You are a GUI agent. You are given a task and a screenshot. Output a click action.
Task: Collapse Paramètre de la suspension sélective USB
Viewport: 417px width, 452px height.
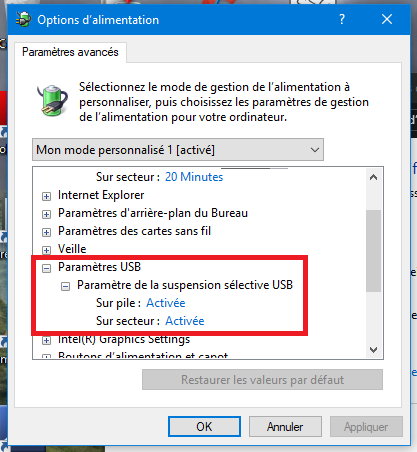pos(65,286)
